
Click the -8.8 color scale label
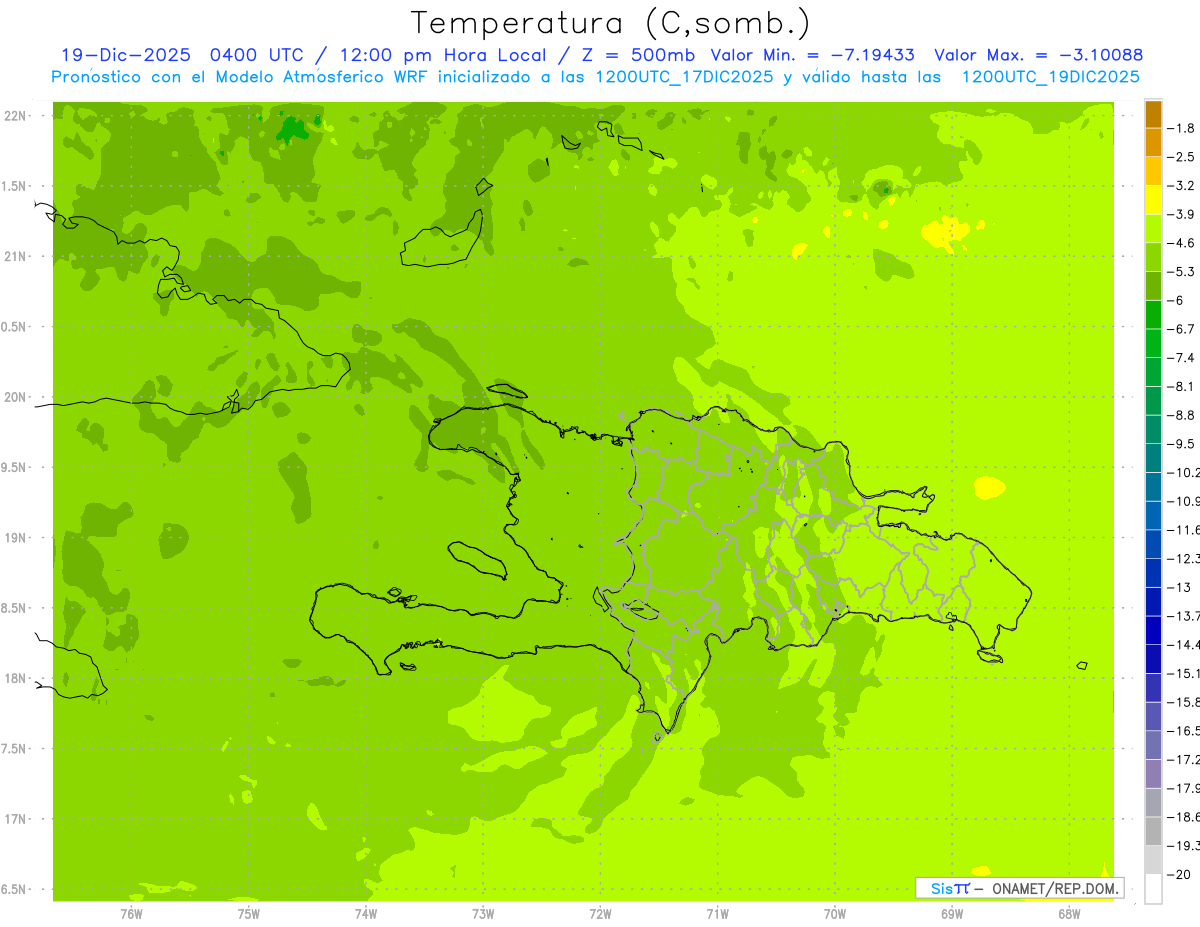click(x=1182, y=415)
